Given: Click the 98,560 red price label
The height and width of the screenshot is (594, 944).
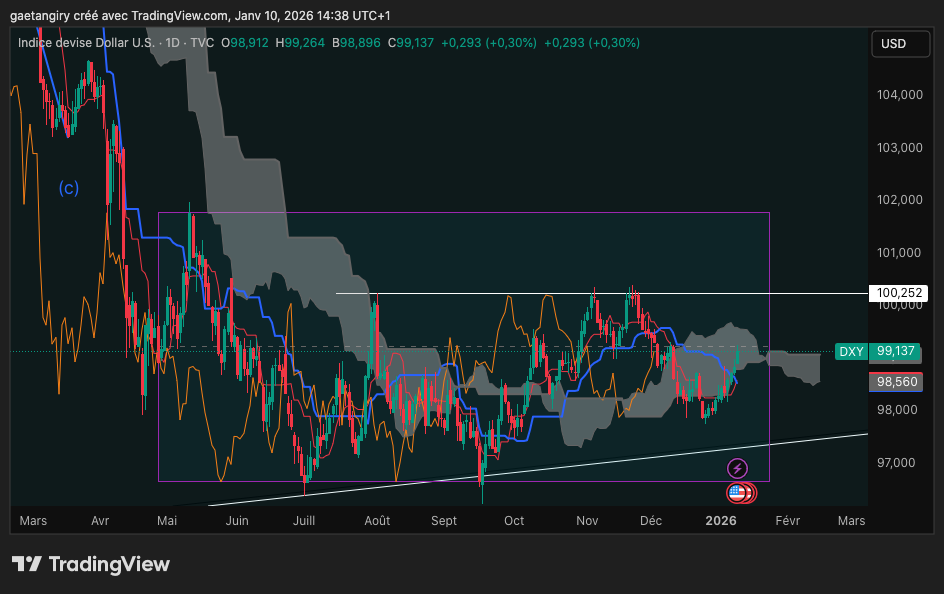Looking at the screenshot, I should click(x=897, y=381).
